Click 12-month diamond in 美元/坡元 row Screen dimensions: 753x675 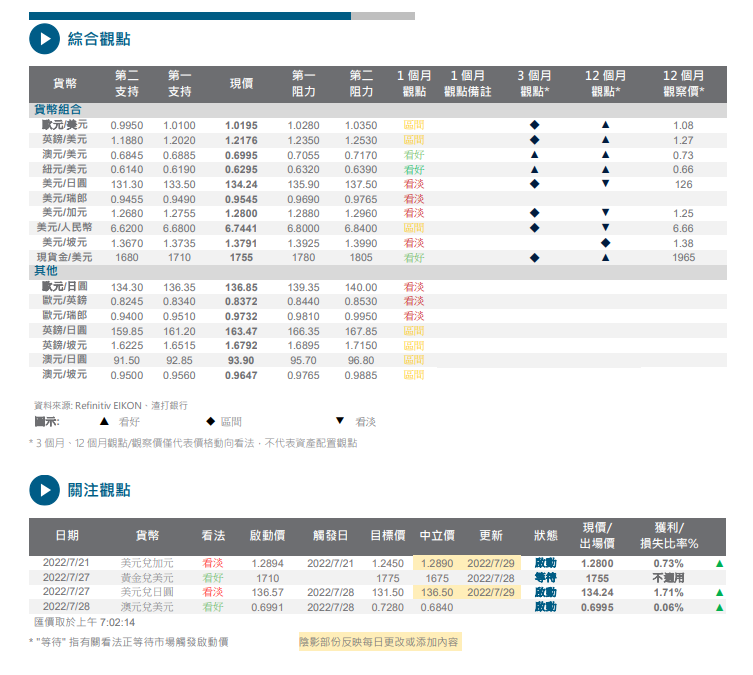[605, 243]
